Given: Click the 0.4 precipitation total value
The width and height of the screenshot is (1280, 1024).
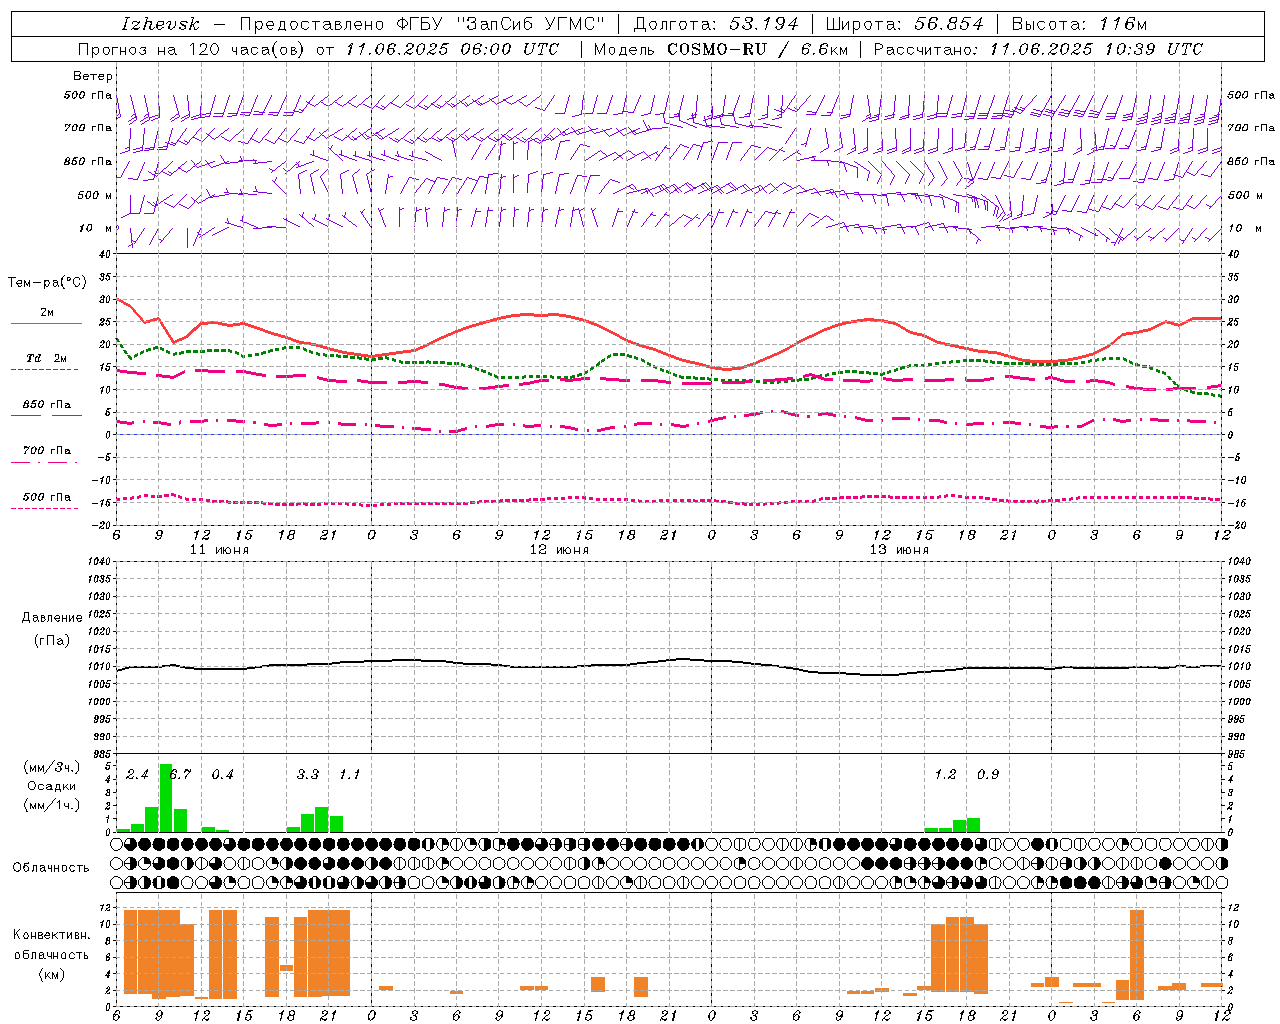Looking at the screenshot, I should (222, 775).
